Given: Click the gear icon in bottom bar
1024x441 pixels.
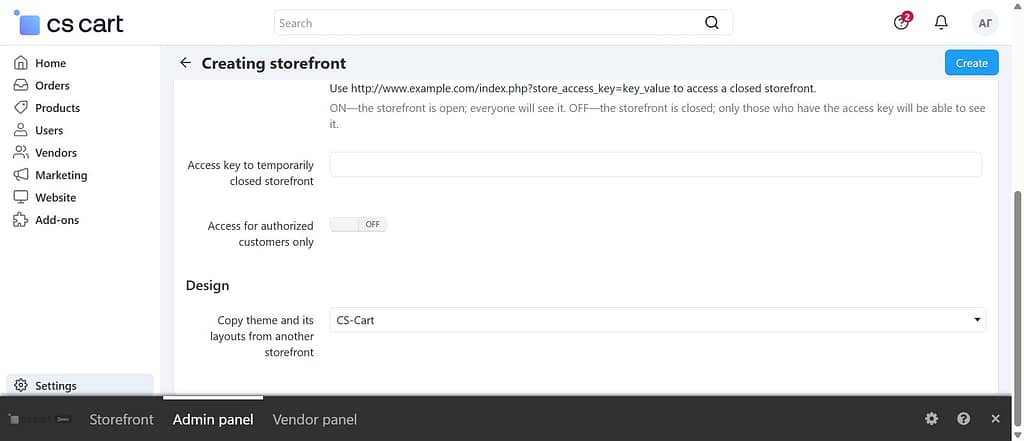Looking at the screenshot, I should (x=931, y=419).
